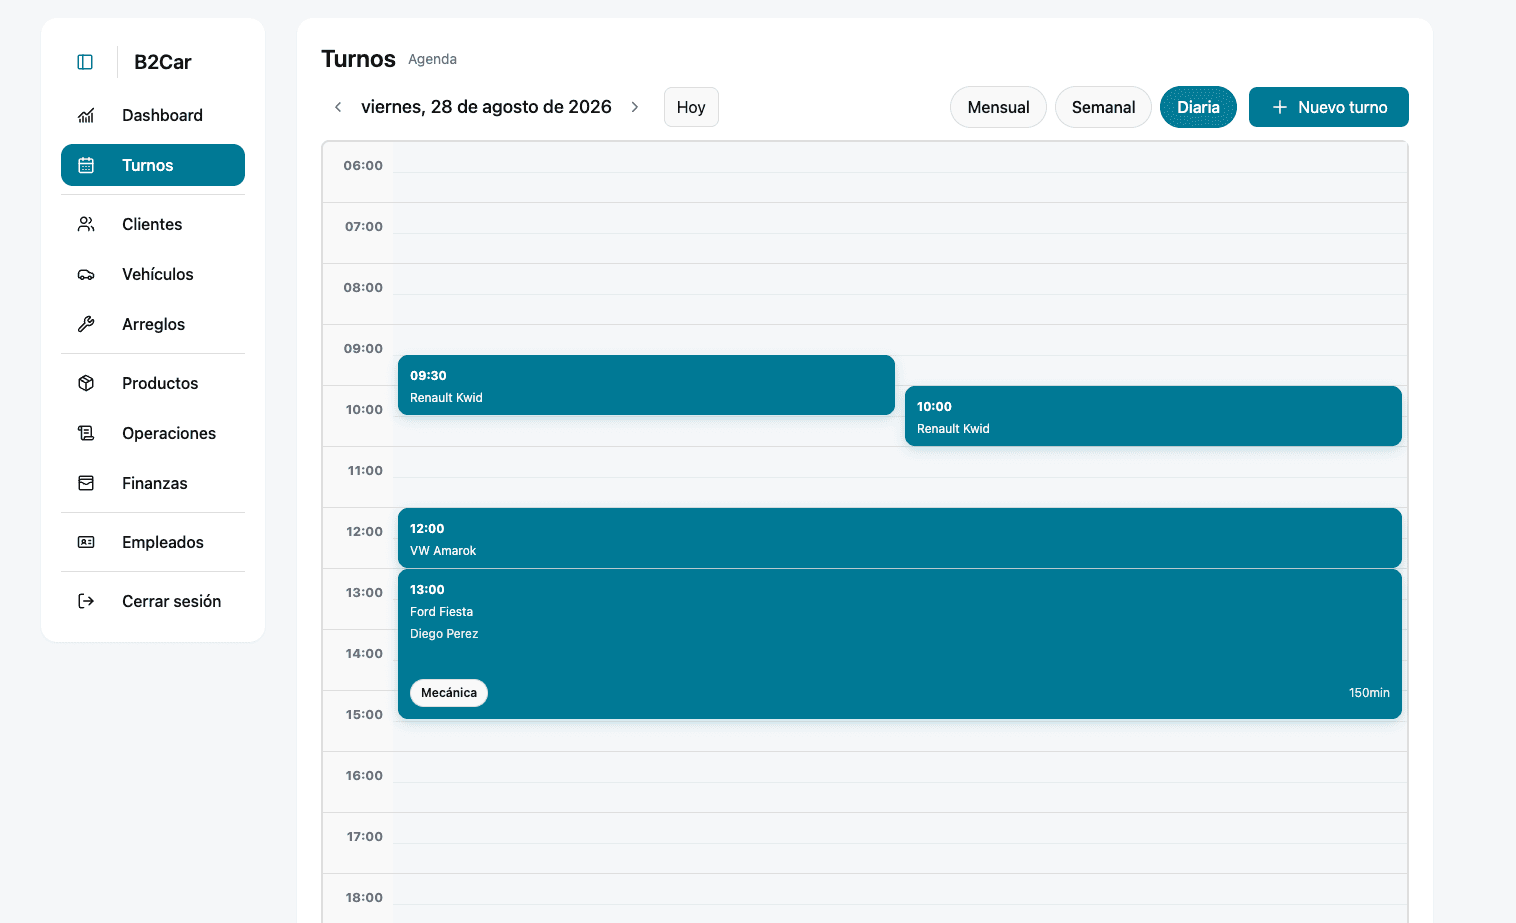Open Finanzas from the sidebar
The image size is (1516, 923).
click(153, 483)
